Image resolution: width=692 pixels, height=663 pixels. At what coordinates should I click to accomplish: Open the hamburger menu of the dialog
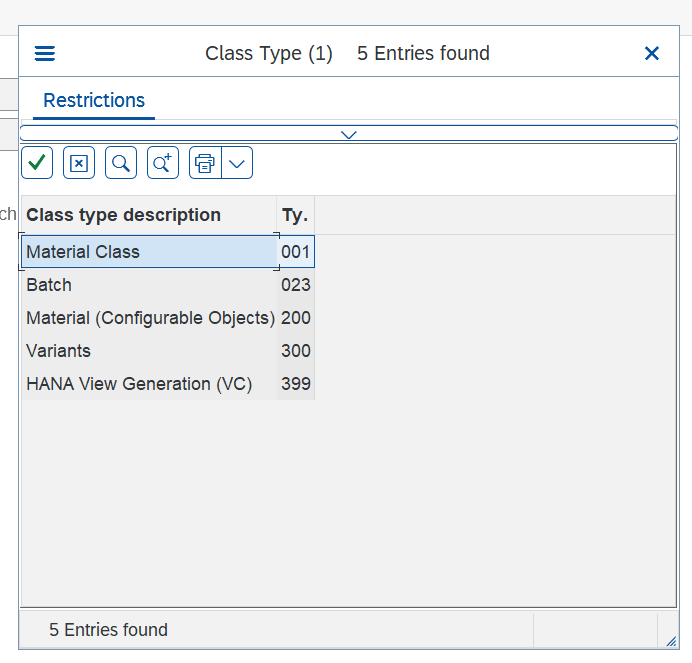pyautogui.click(x=45, y=54)
